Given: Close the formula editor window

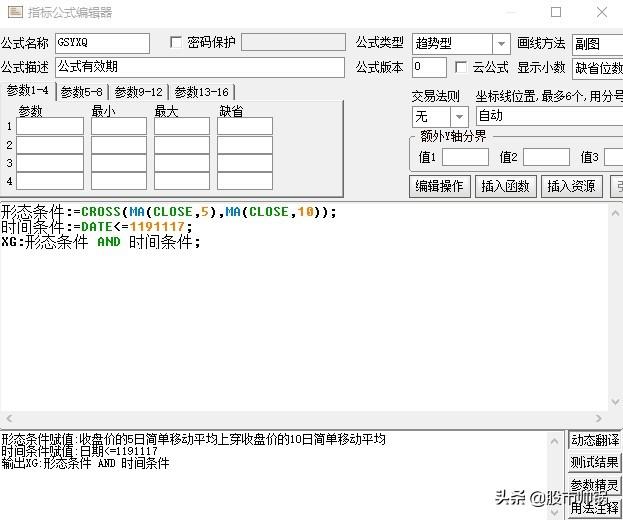Looking at the screenshot, I should point(602,12).
